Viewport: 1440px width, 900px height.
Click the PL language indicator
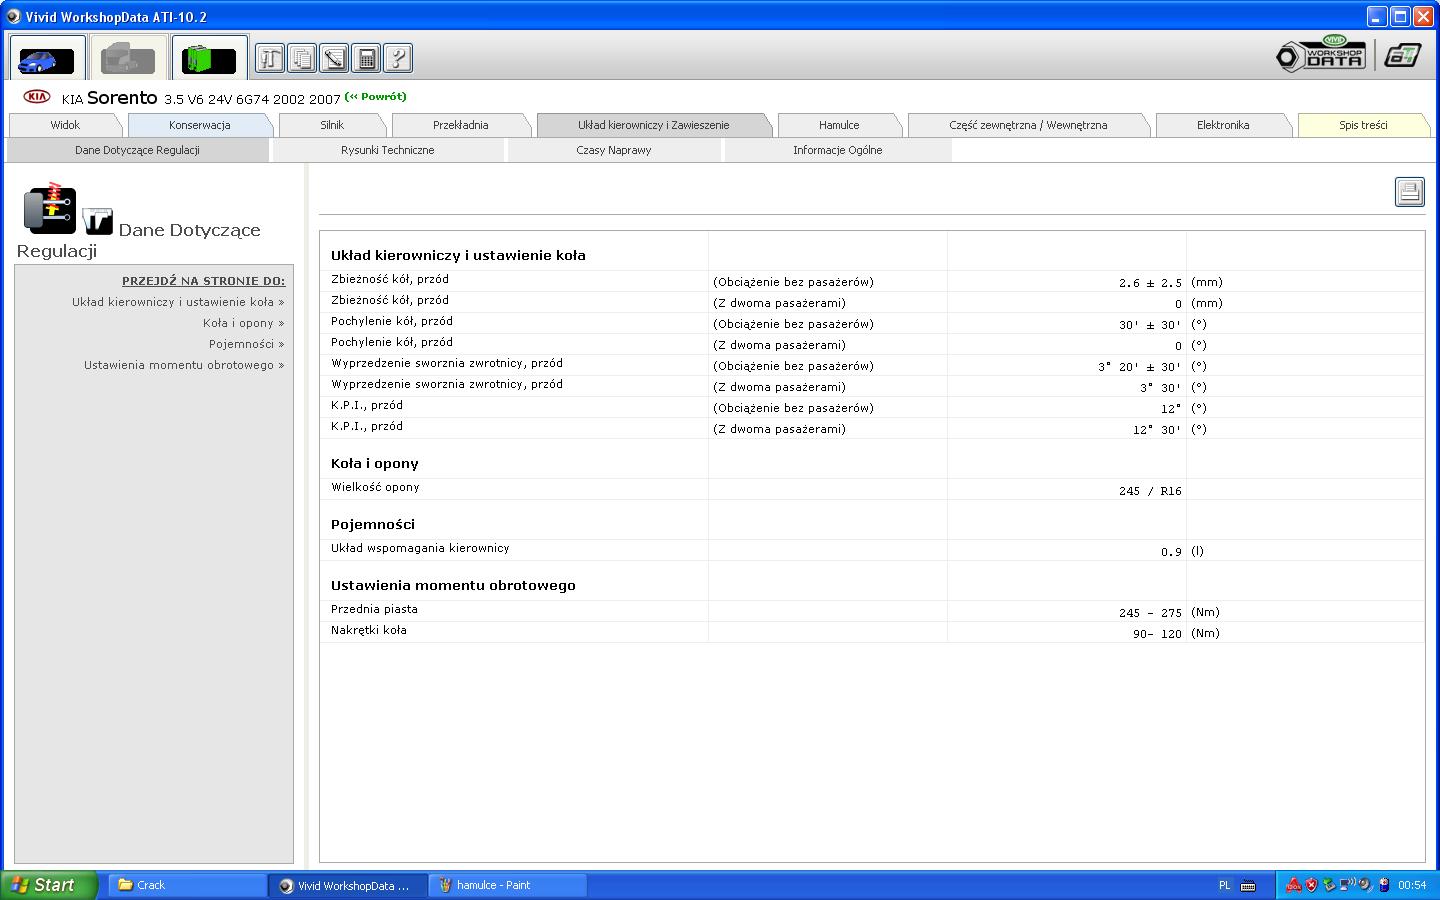pyautogui.click(x=1225, y=885)
